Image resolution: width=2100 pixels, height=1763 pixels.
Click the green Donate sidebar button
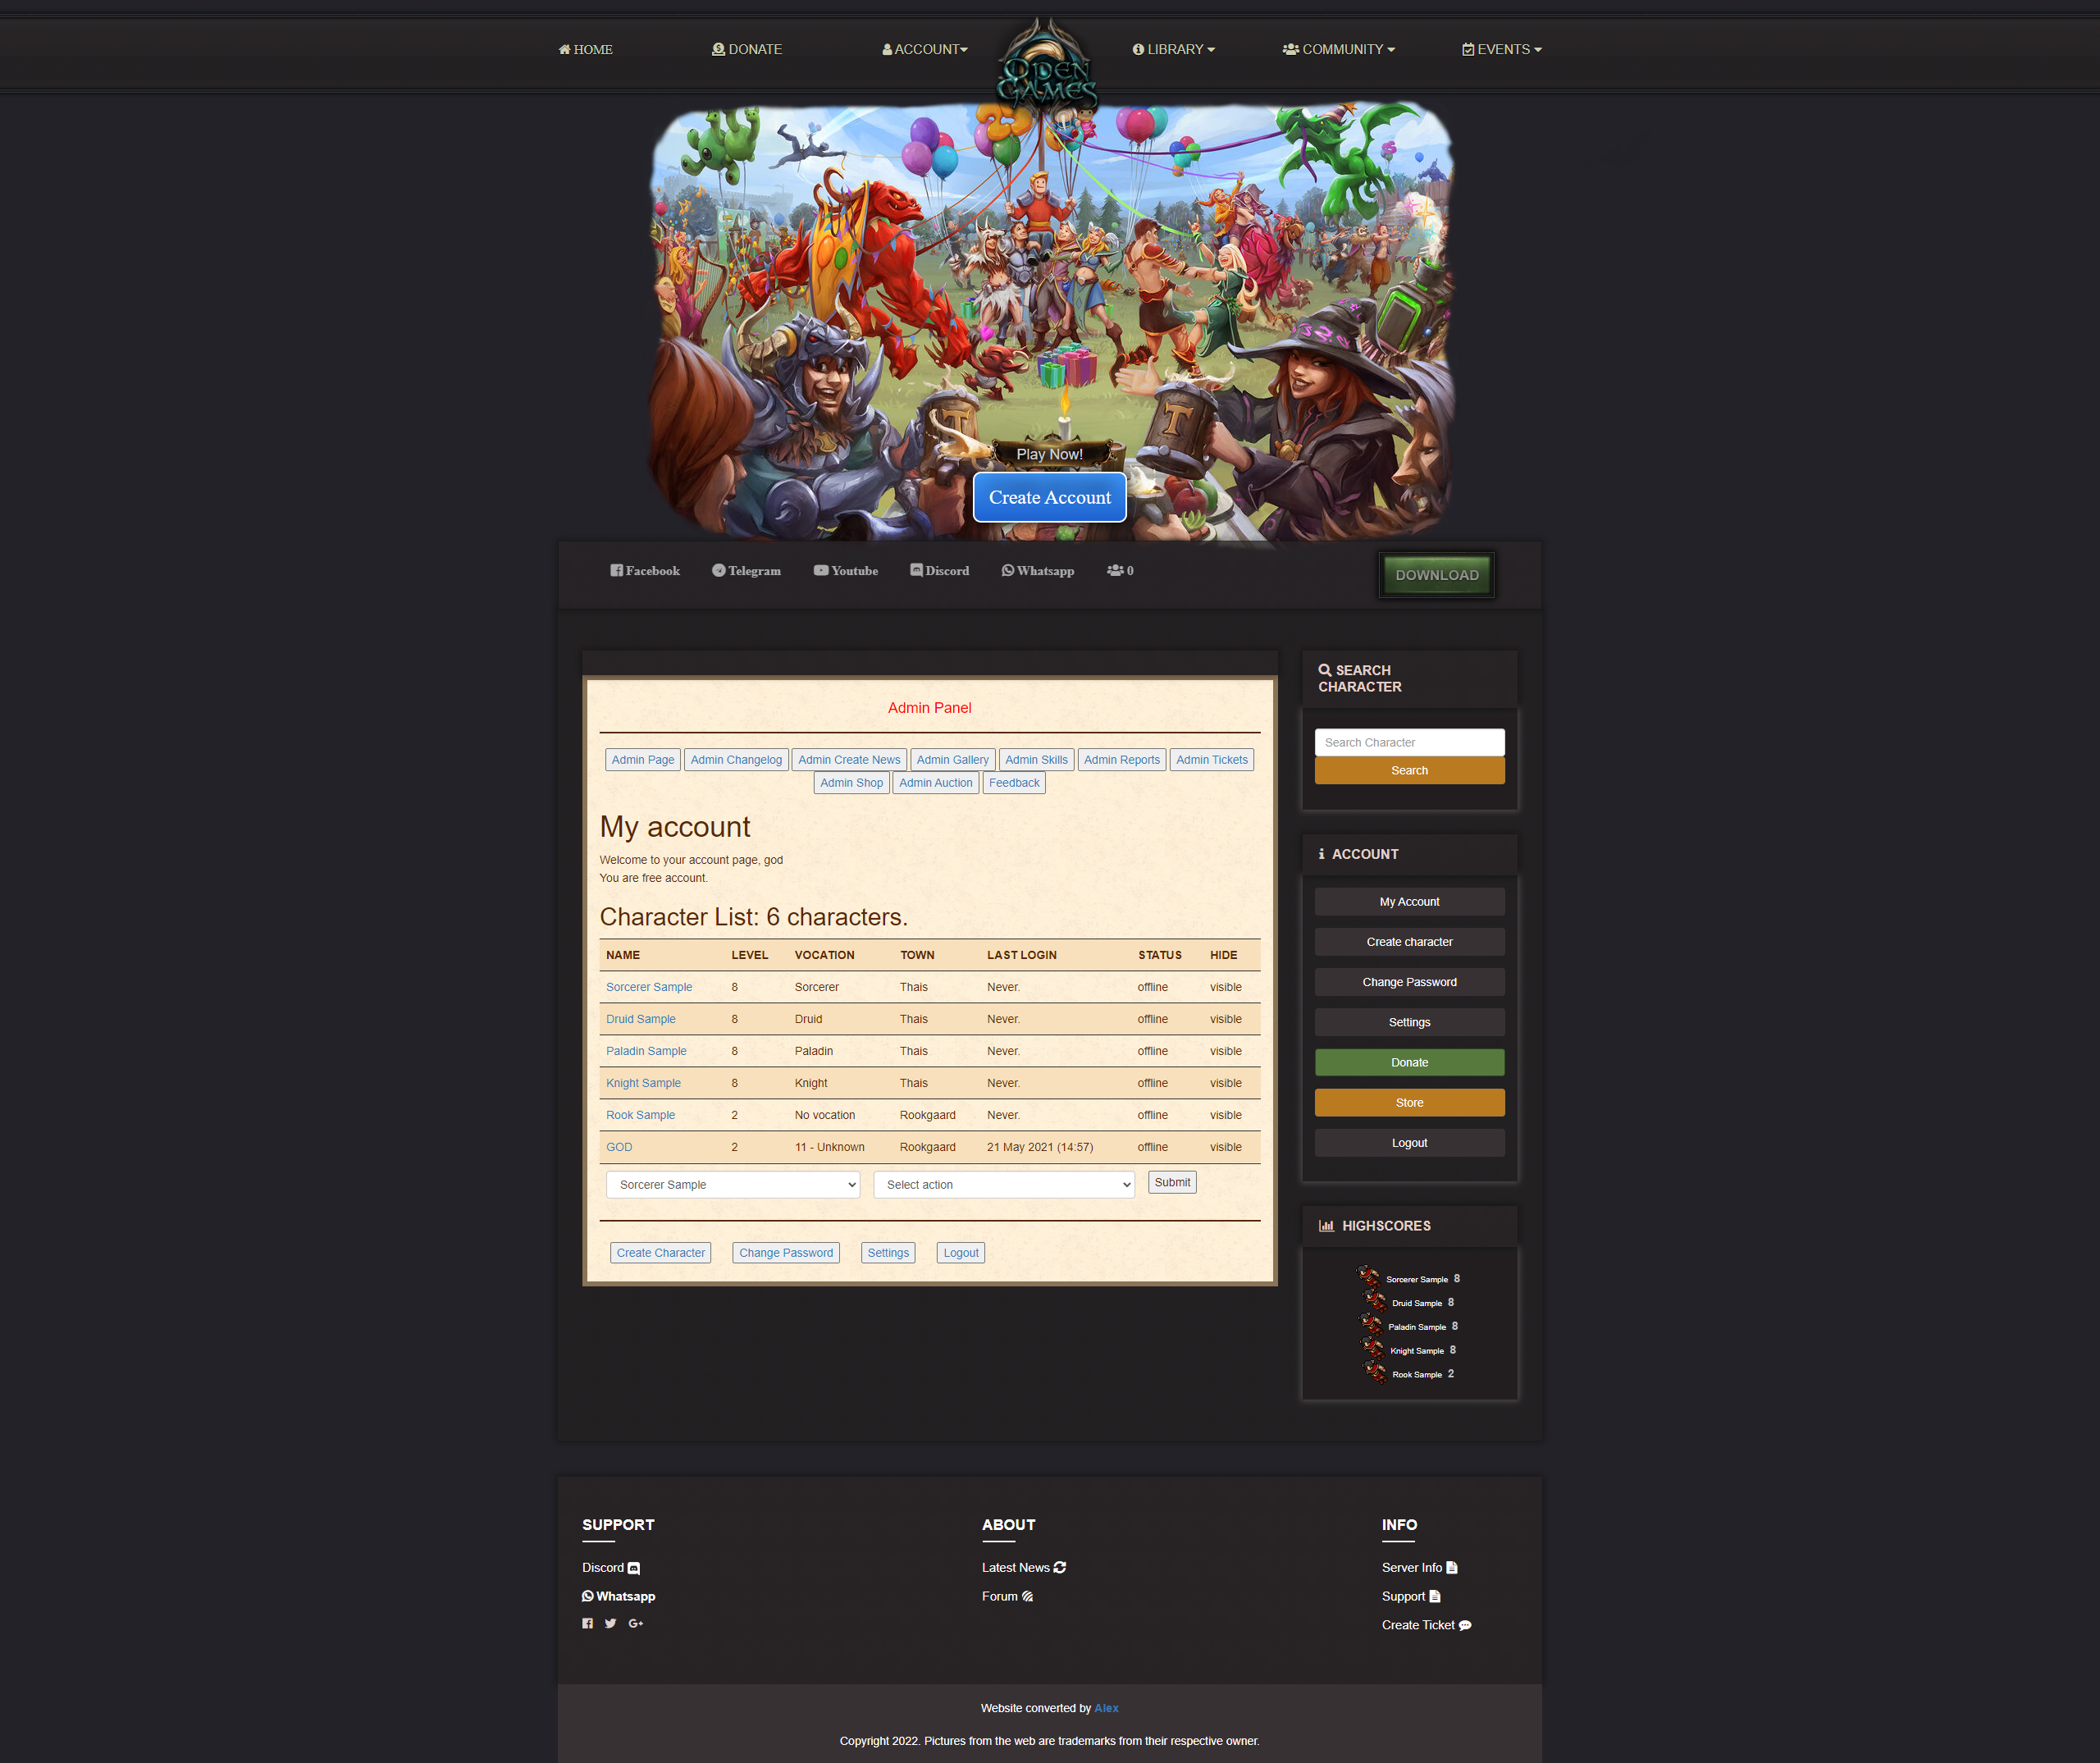[1410, 1062]
